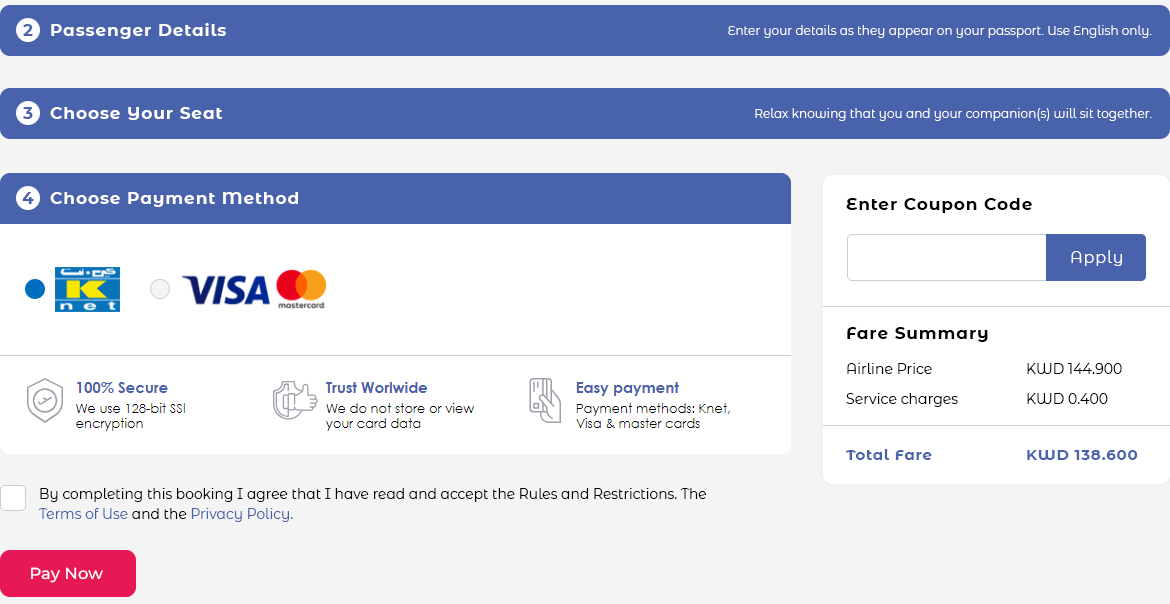This screenshot has width=1170, height=604.
Task: Click the 100% Secure shield icon
Action: tap(45, 401)
